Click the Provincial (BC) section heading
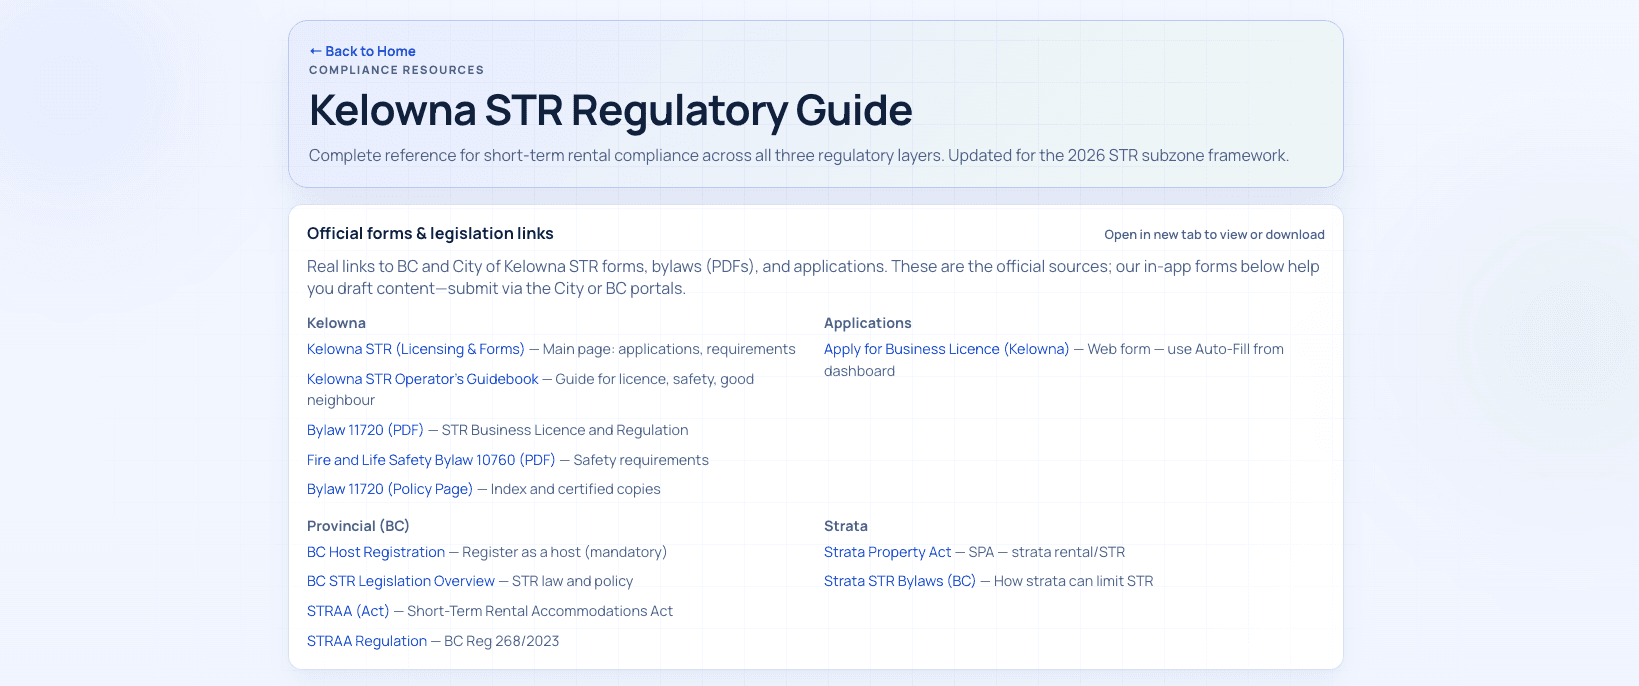 [x=357, y=526]
